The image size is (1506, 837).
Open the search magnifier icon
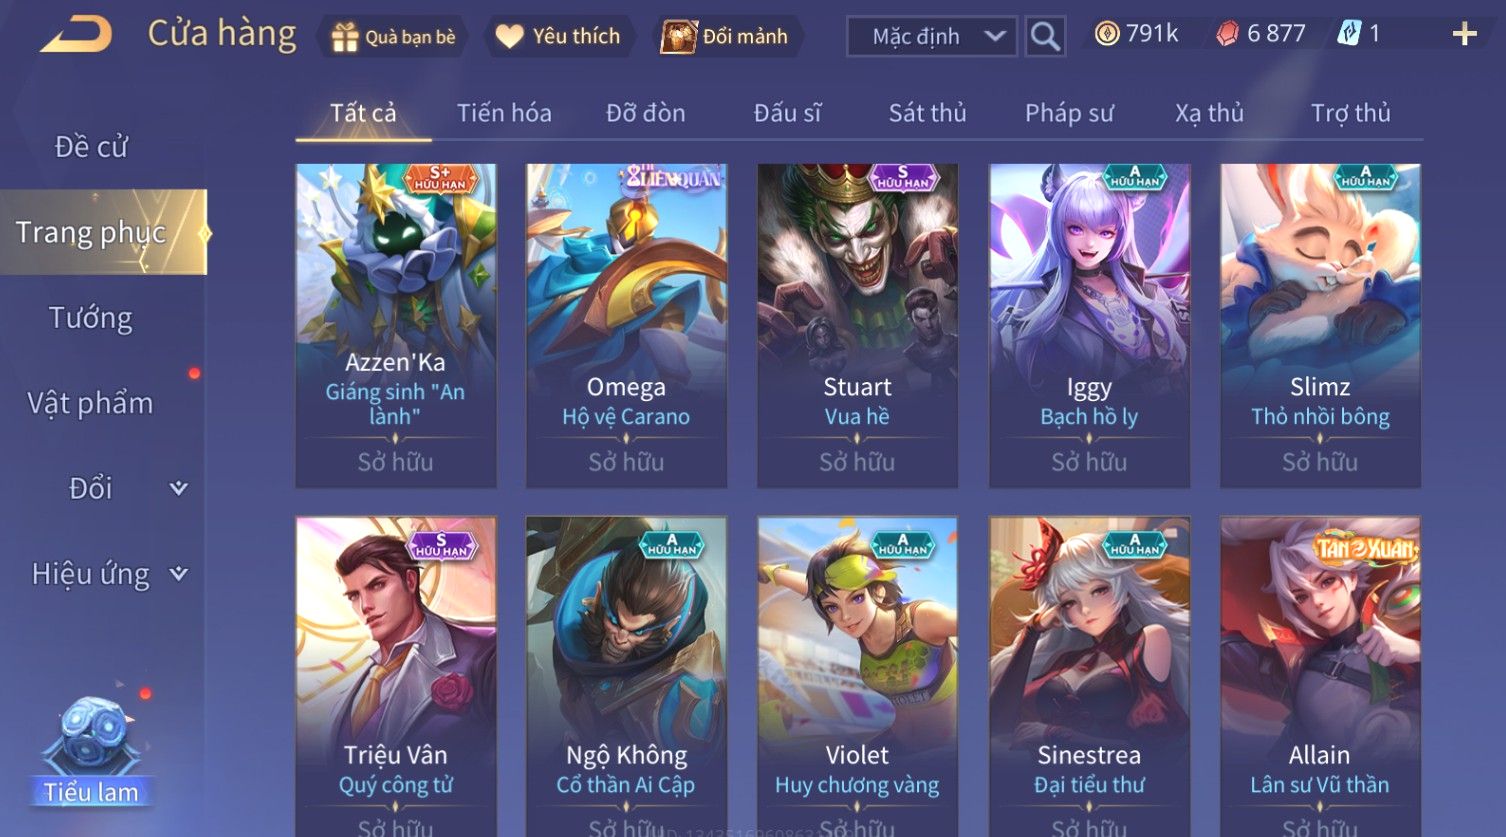point(1045,37)
